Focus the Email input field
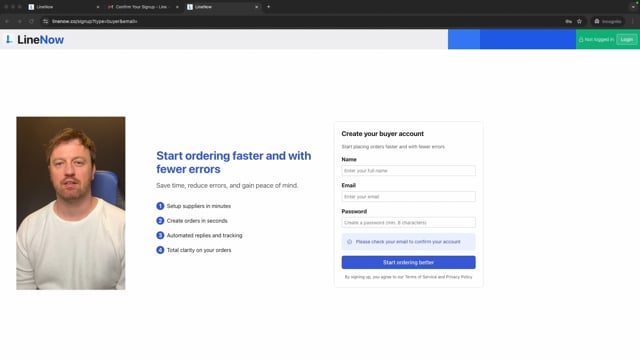Viewport: 640px width, 360px height. (x=408, y=197)
